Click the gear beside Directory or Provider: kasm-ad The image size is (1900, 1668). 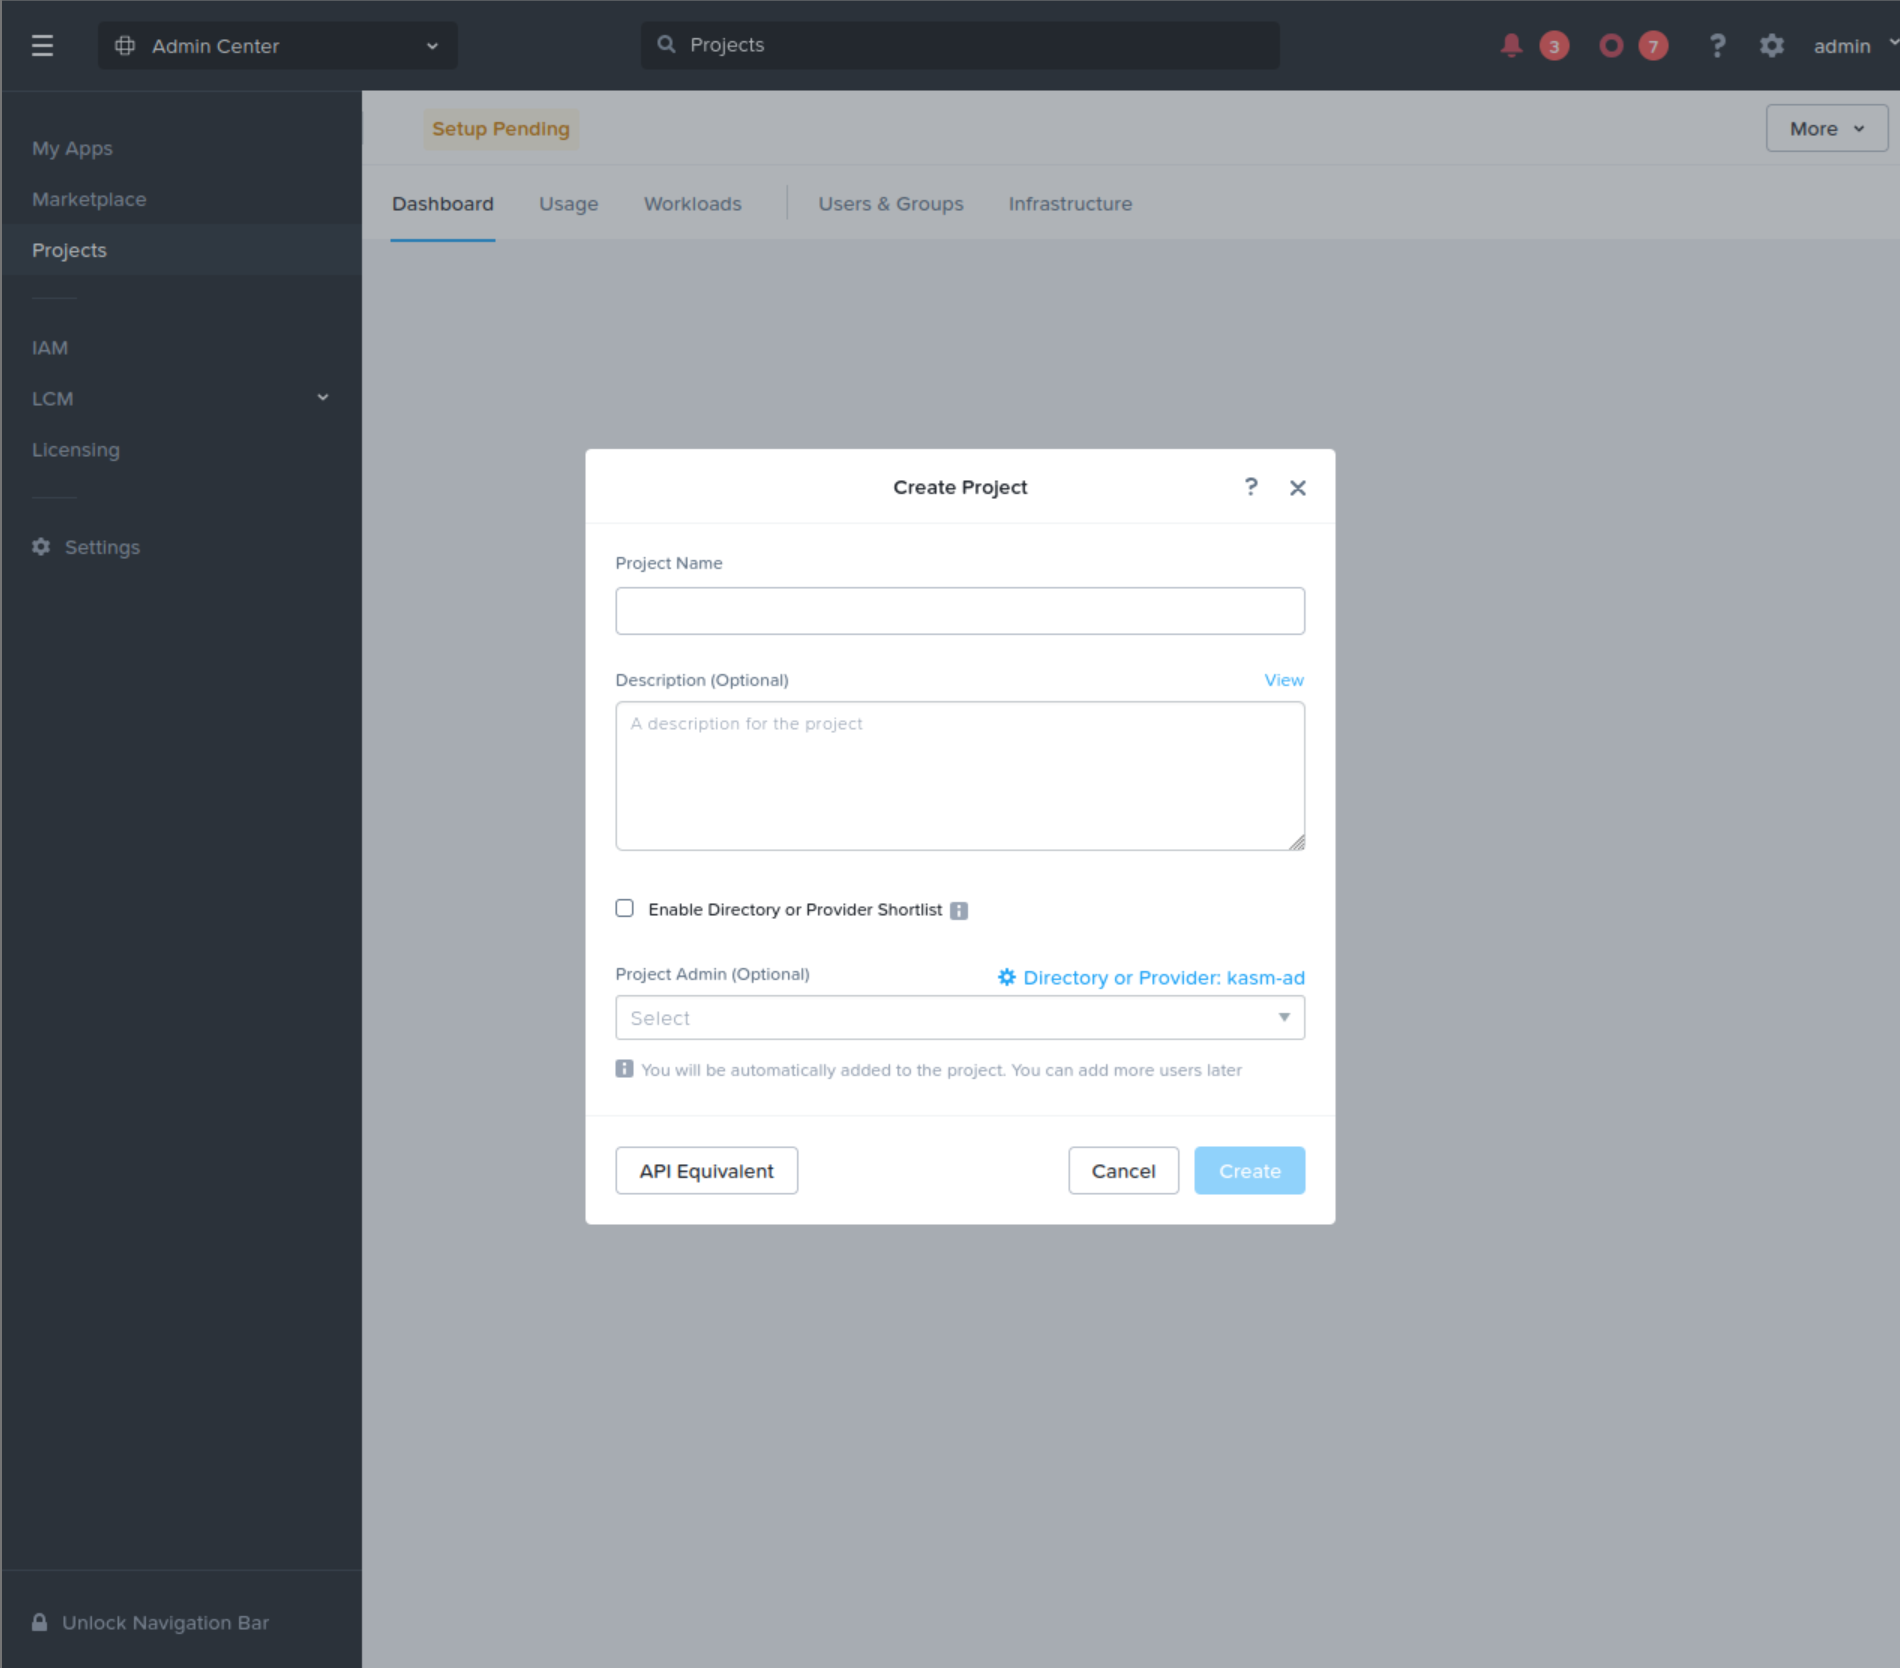point(1006,977)
